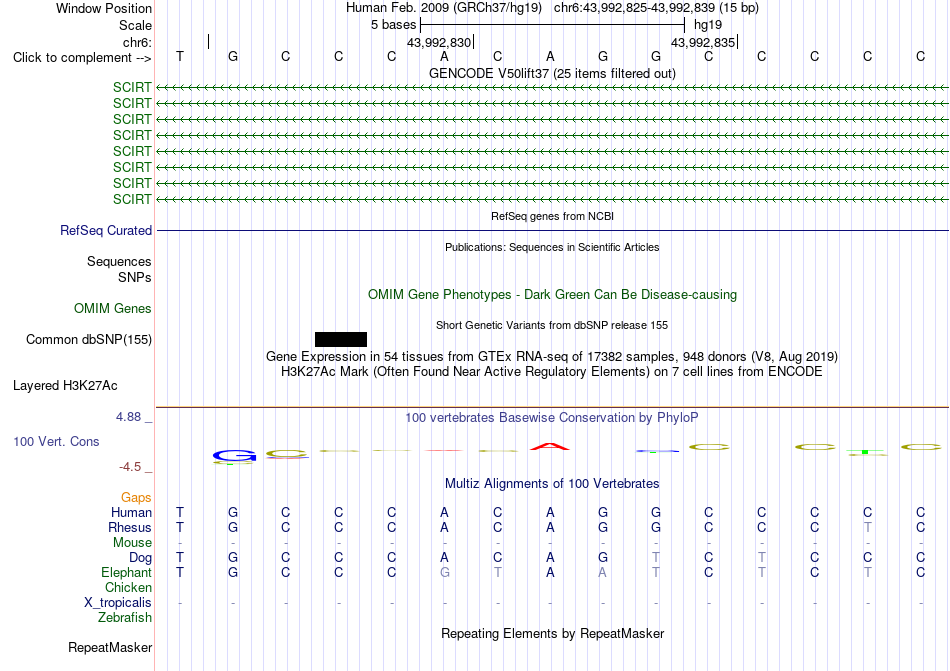Select the Gaps row label
950x671 pixels.
pyautogui.click(x=136, y=497)
